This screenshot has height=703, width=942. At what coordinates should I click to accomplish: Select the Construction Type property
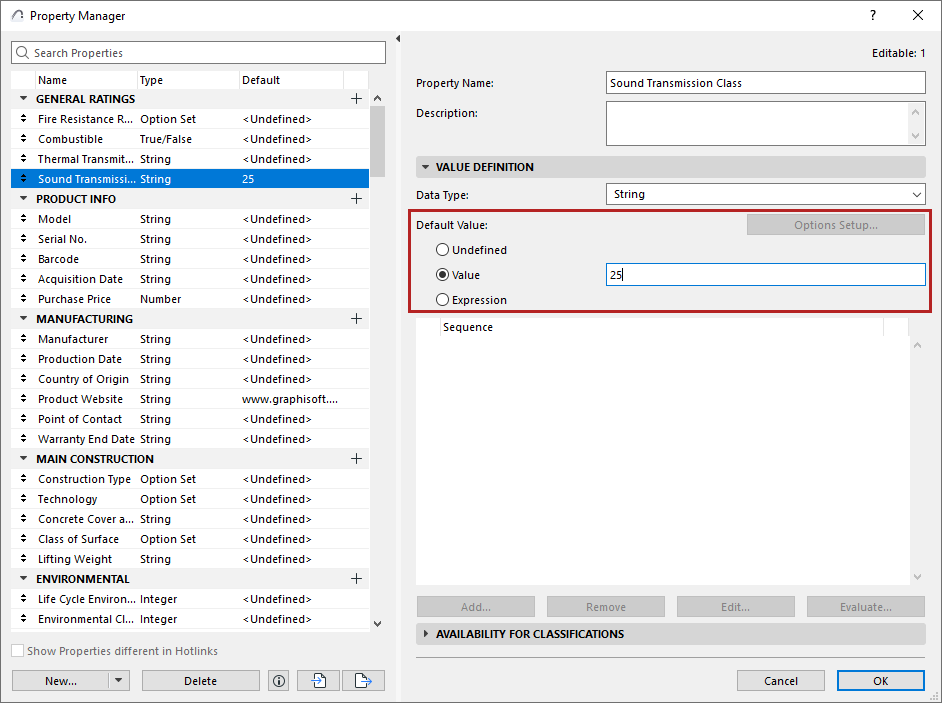190,479
